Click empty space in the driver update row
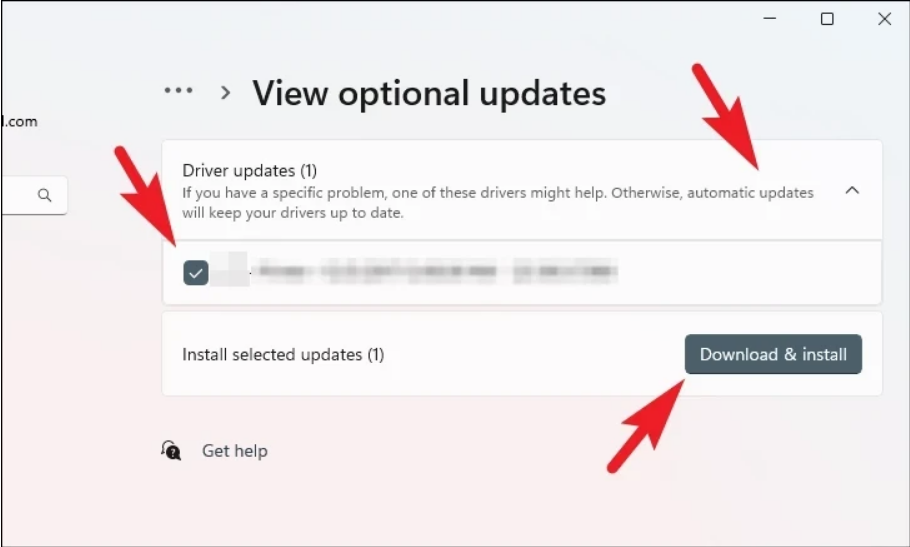Image resolution: width=910 pixels, height=547 pixels. click(x=749, y=272)
